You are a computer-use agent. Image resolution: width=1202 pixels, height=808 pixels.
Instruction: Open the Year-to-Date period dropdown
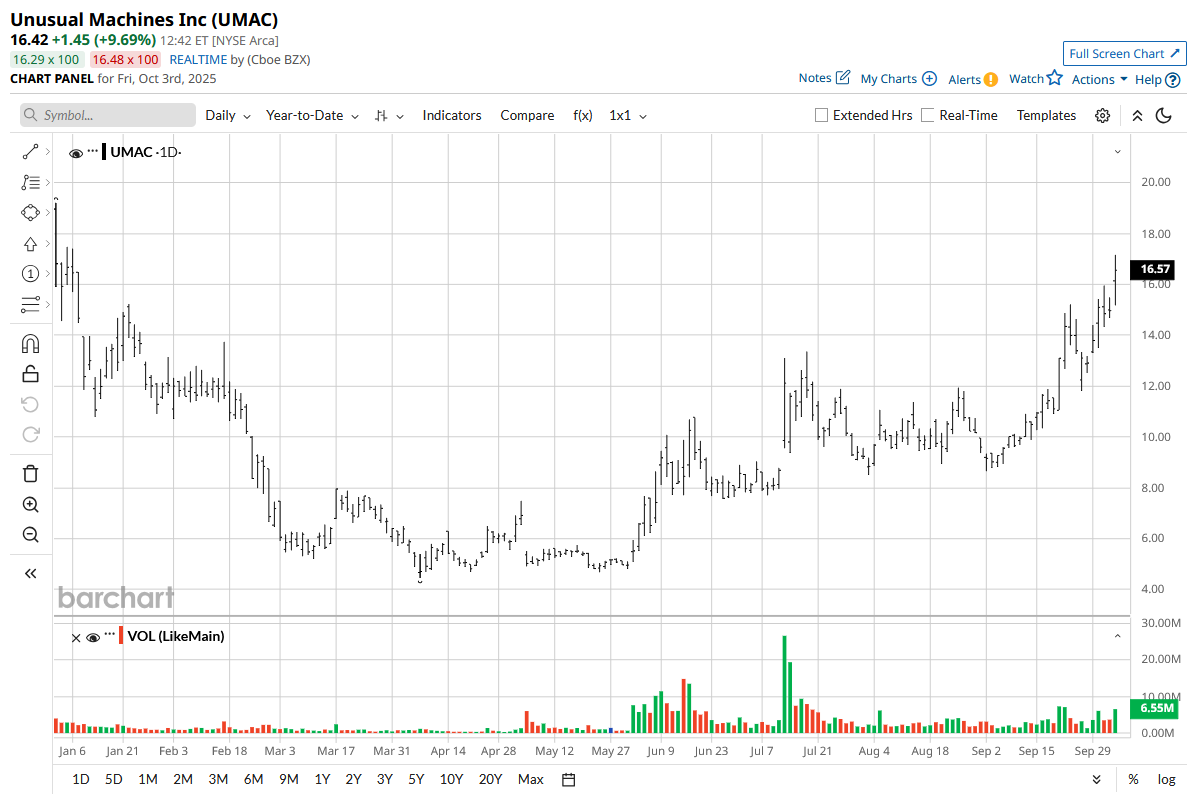click(312, 116)
